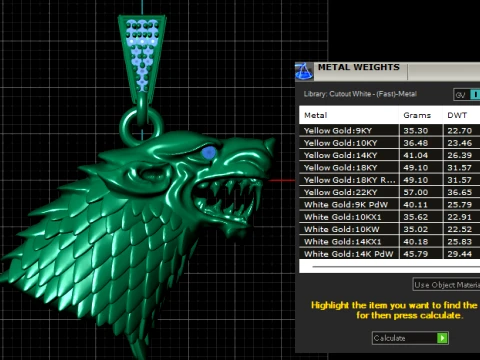Select the White Gold:14K PdW row
Viewport: 480px width, 360px height.
click(x=390, y=254)
